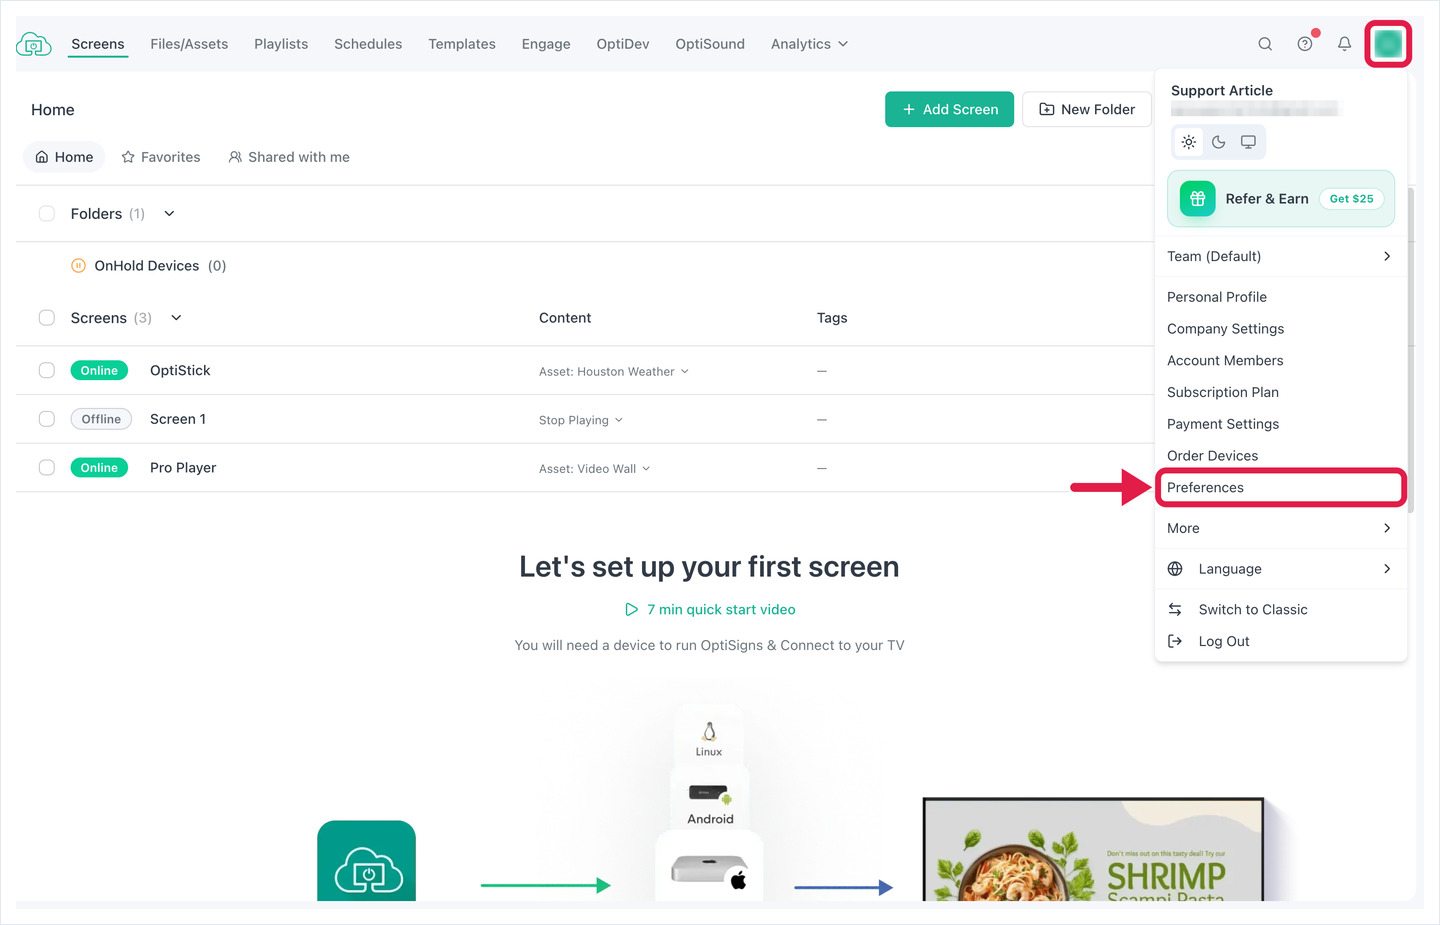The width and height of the screenshot is (1440, 925).
Task: Go to the Playlists tab
Action: [281, 44]
